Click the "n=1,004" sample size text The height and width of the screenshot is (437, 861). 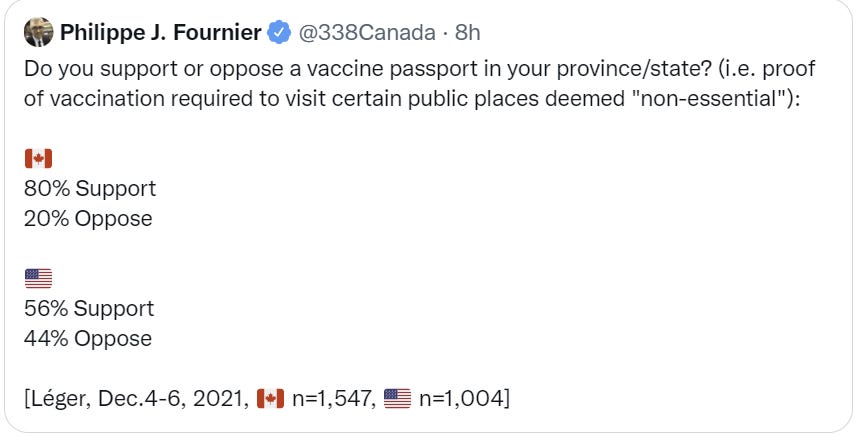(x=463, y=399)
